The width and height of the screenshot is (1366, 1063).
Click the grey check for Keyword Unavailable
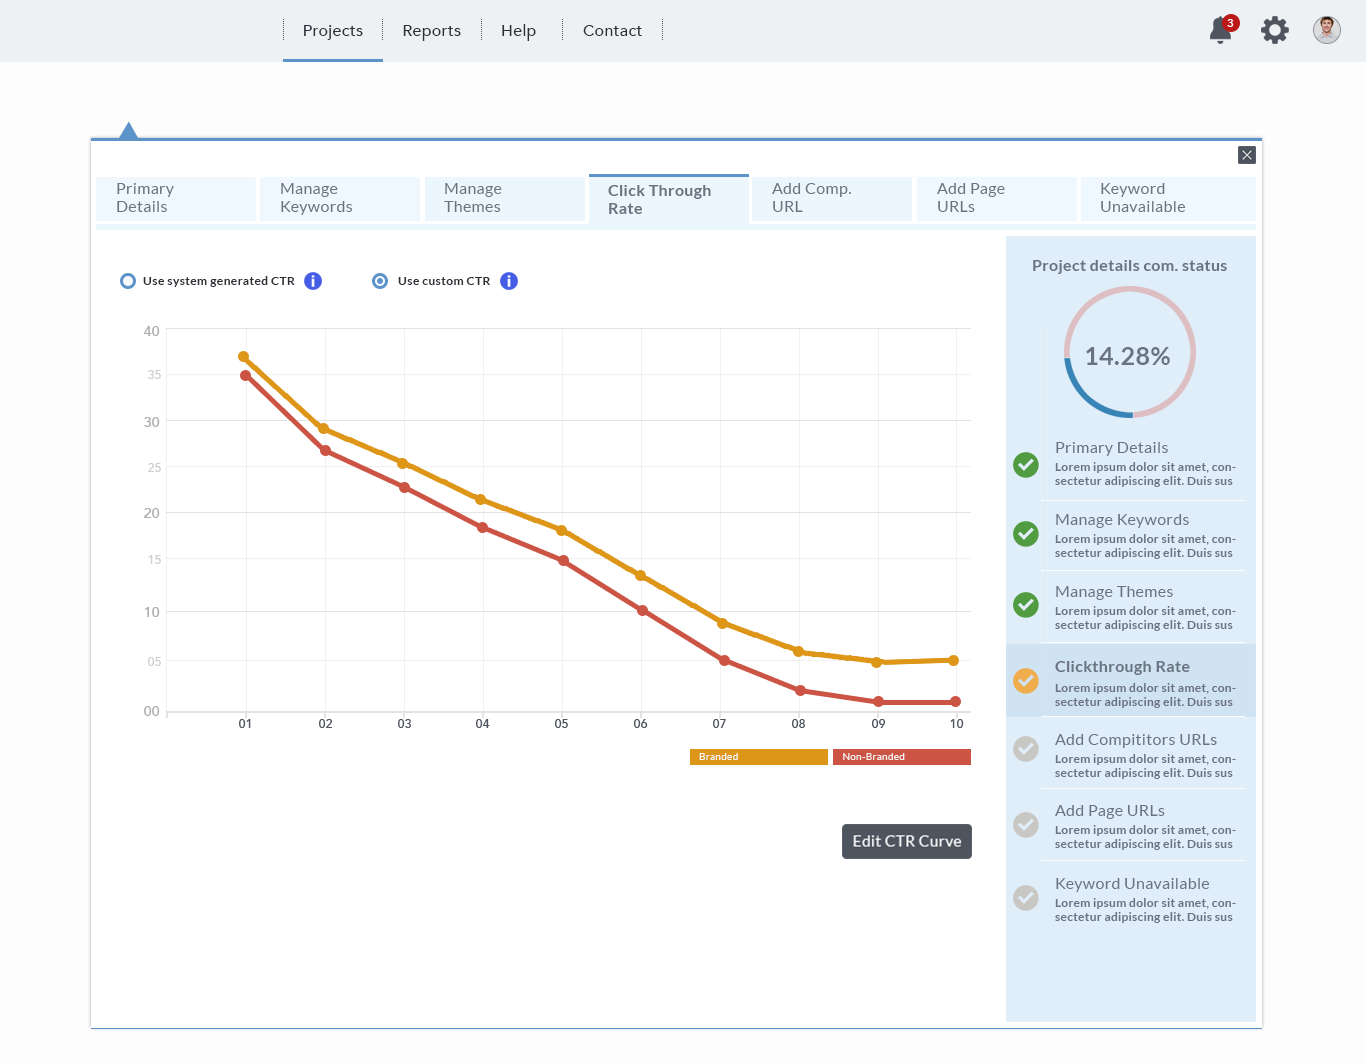coord(1026,898)
